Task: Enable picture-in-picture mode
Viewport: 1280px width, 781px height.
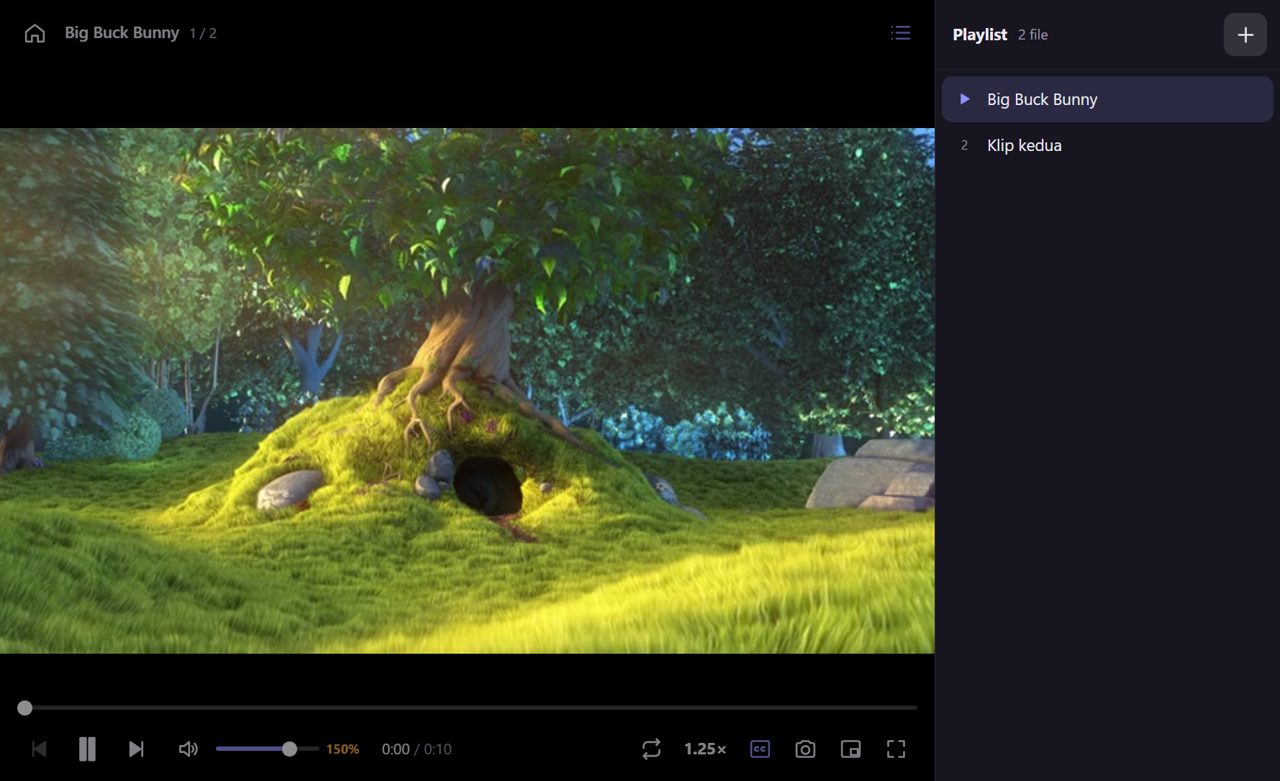Action: tap(851, 749)
